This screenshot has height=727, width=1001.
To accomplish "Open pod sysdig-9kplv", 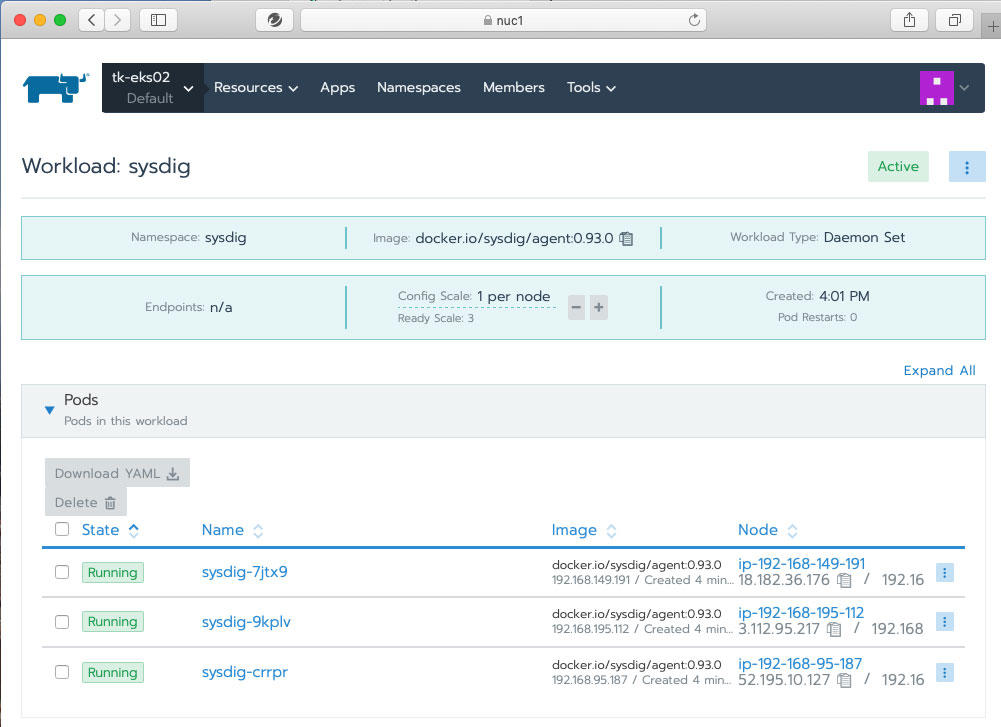I will coord(246,622).
